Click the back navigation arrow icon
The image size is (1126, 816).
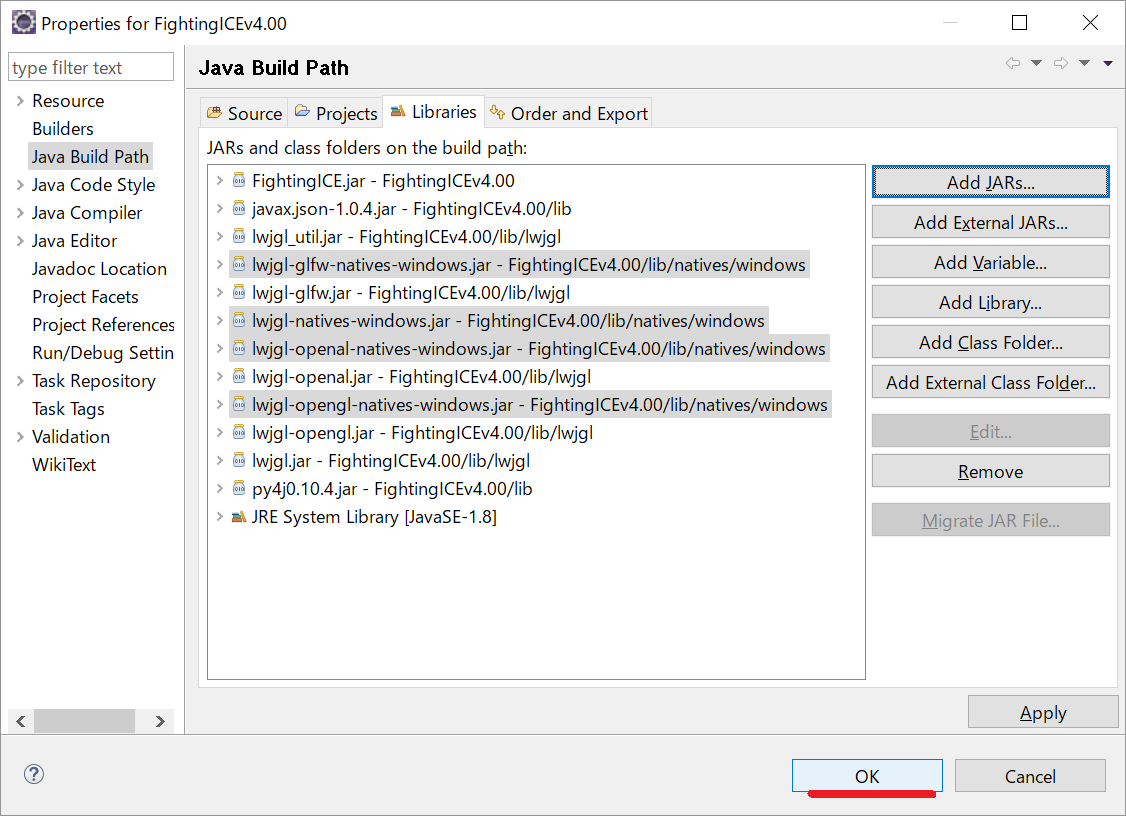[x=1013, y=63]
